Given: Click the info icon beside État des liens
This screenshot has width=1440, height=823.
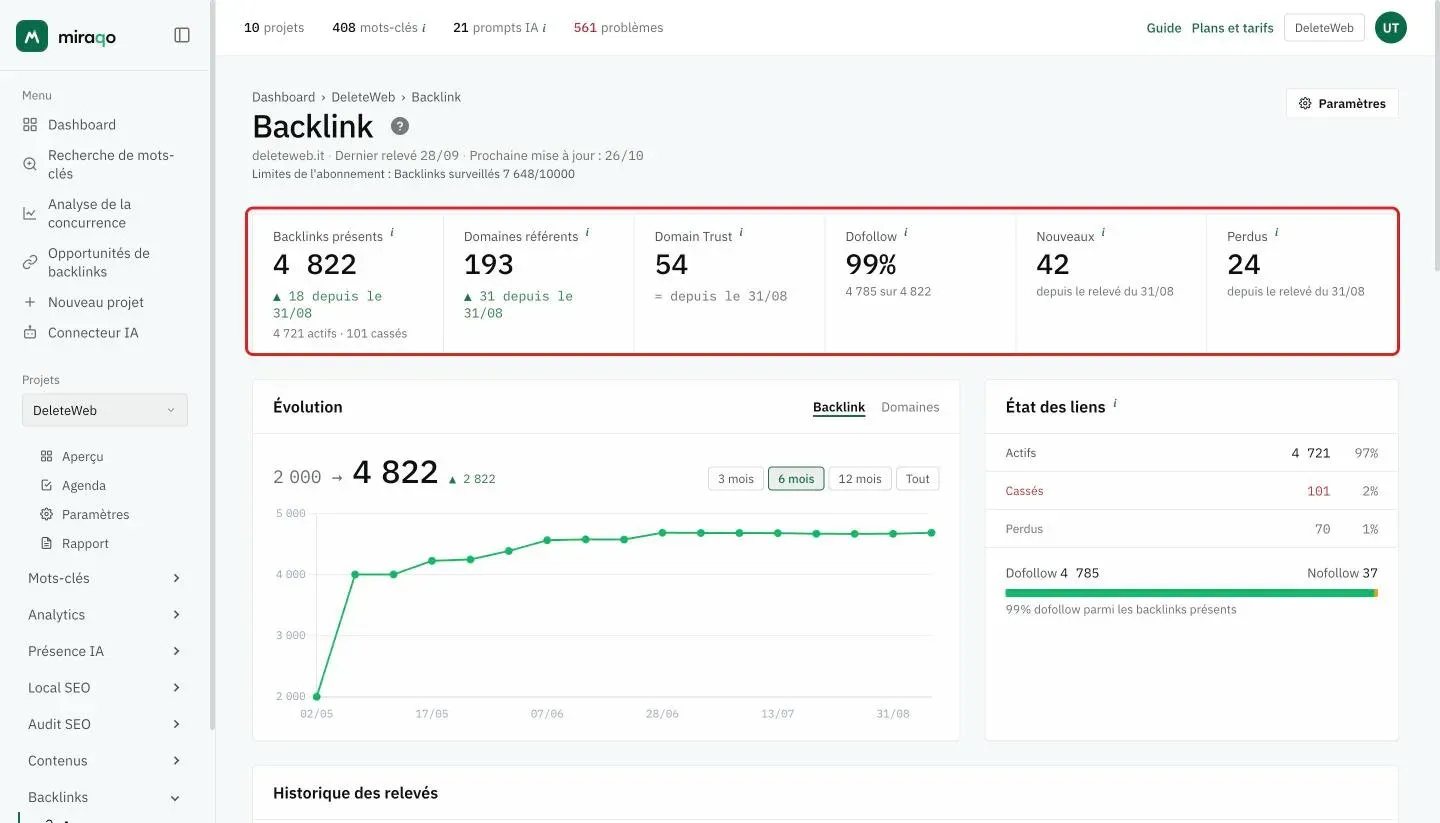Looking at the screenshot, I should point(1115,404).
